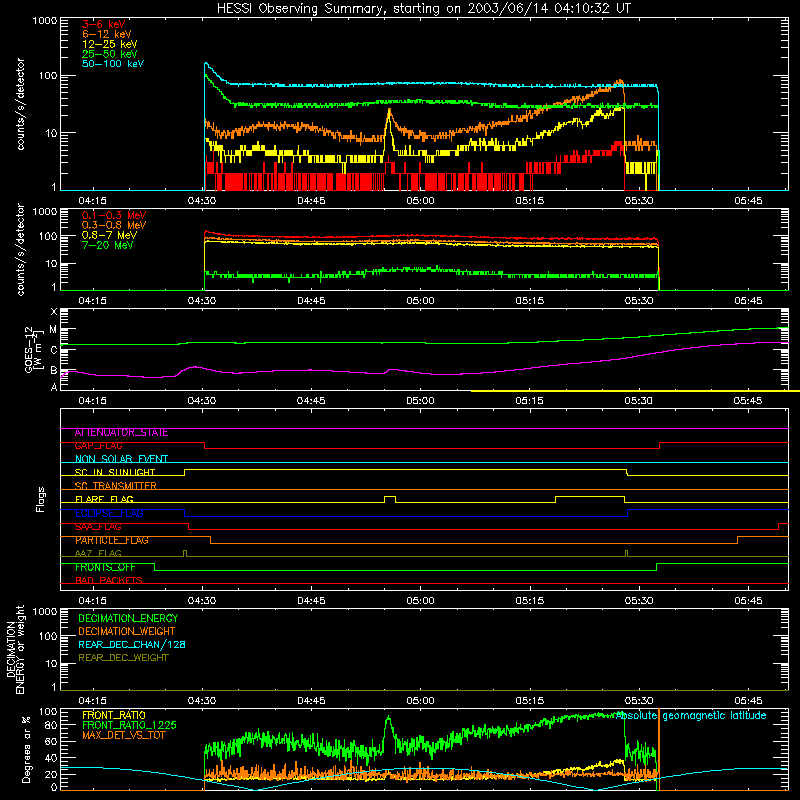Click the Flags panel axis label
Screen dimensions: 800x800
coord(40,499)
